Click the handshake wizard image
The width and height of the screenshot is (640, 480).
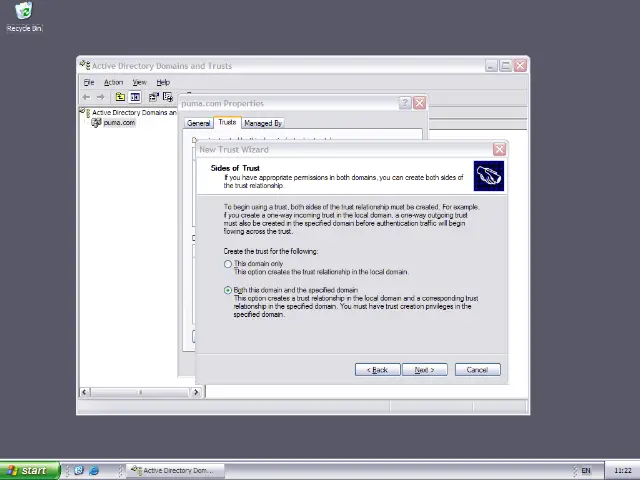pyautogui.click(x=489, y=176)
